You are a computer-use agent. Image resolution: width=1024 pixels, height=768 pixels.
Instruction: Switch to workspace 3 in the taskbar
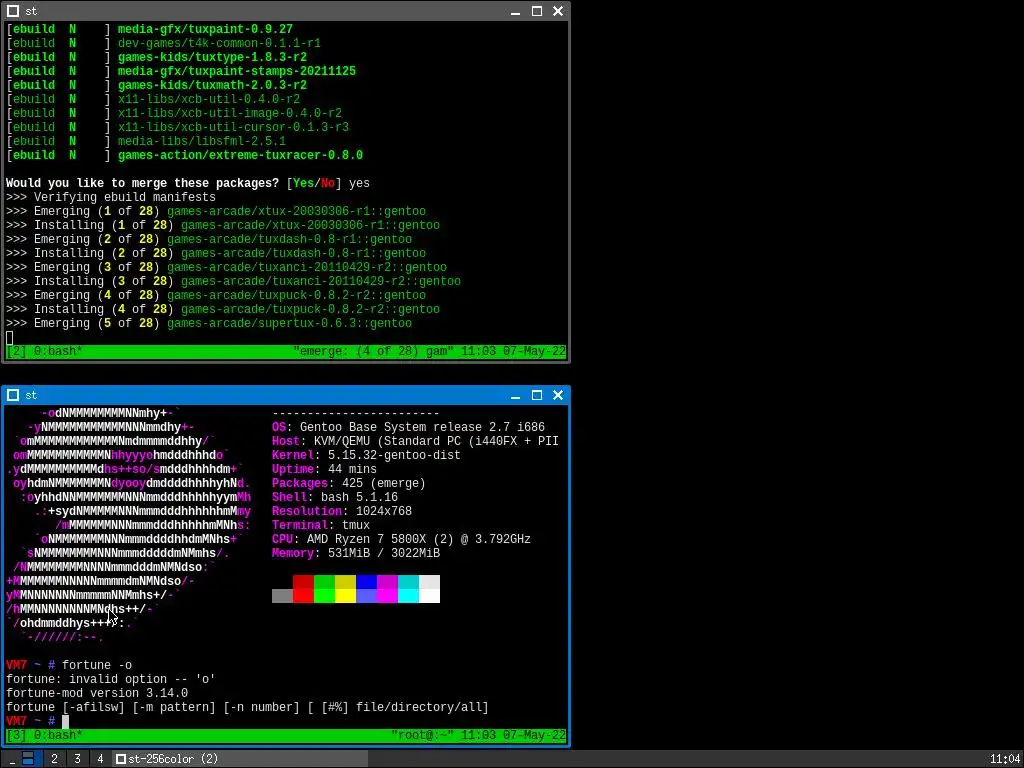click(77, 759)
